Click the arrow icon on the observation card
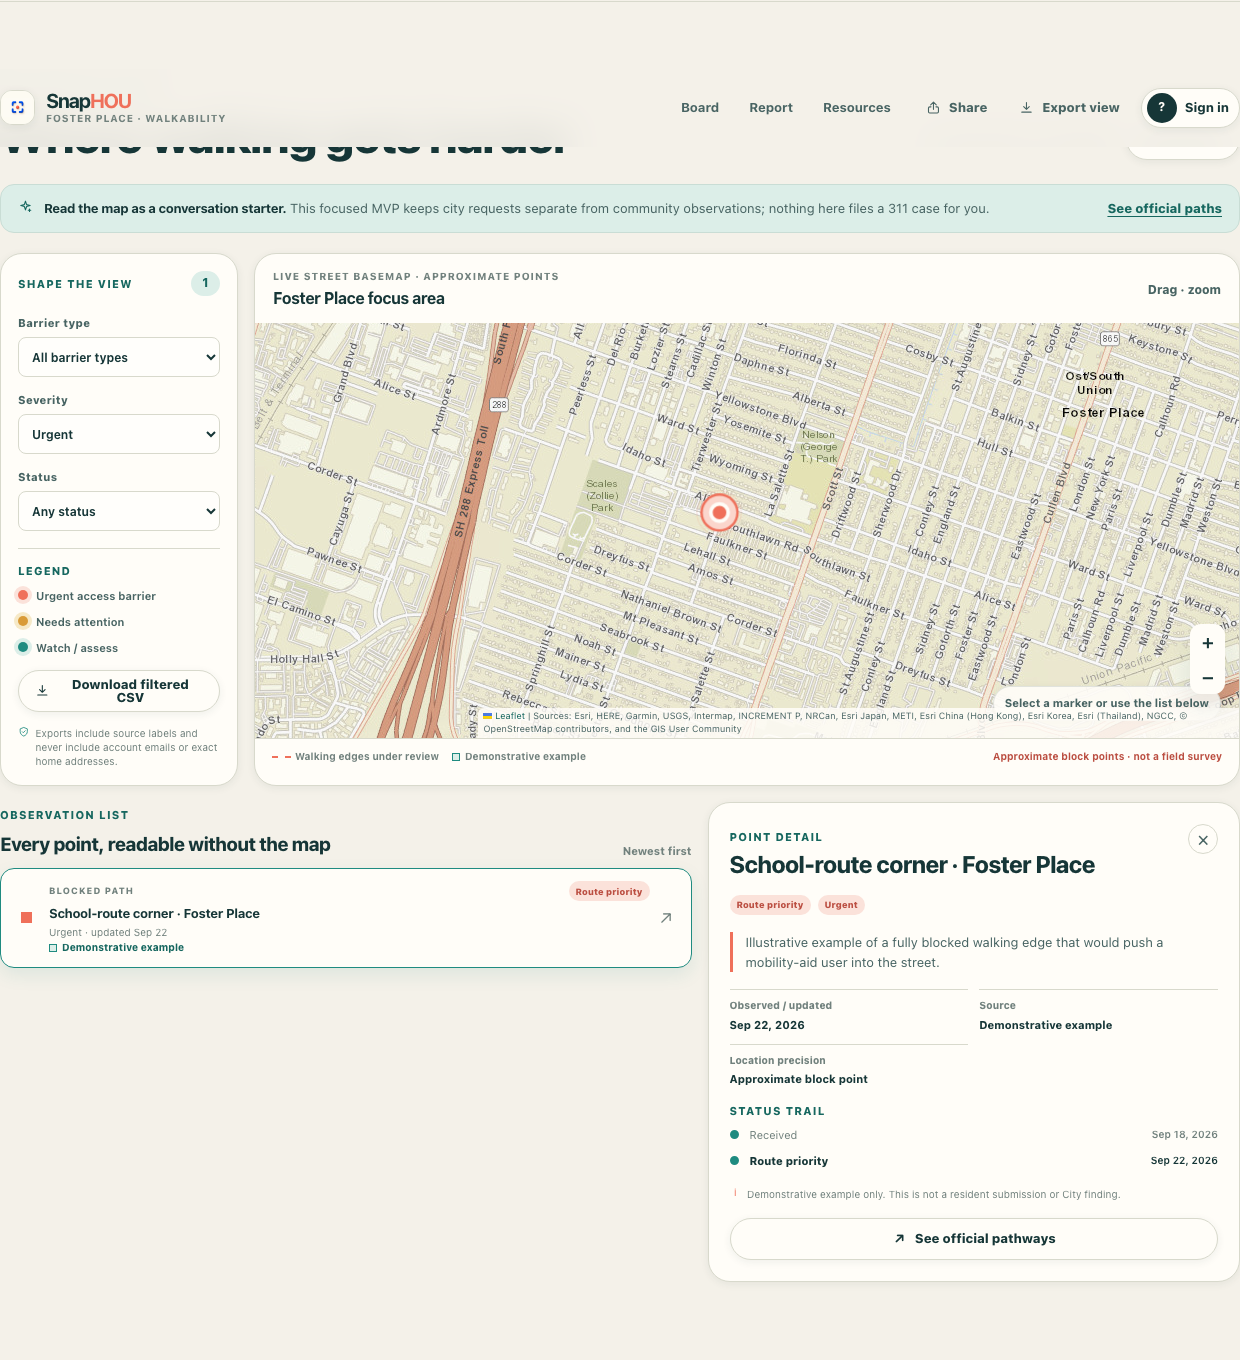This screenshot has width=1240, height=1360. click(x=666, y=918)
